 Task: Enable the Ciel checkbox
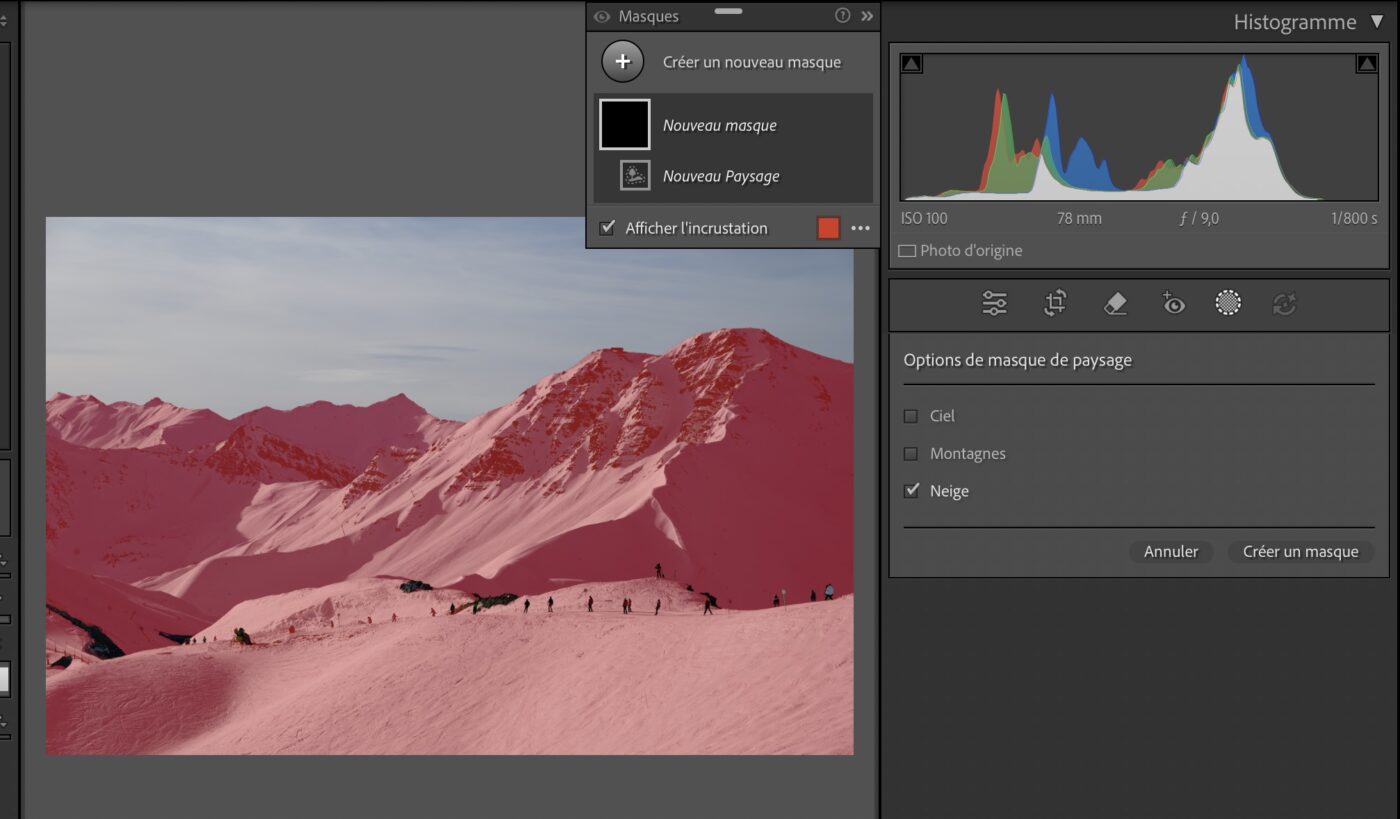point(911,416)
